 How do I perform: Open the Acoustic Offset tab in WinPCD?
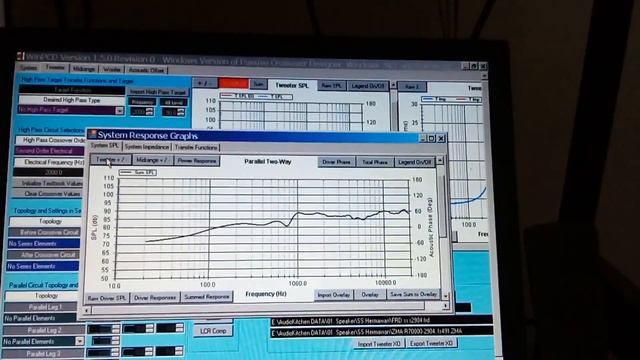pos(146,70)
